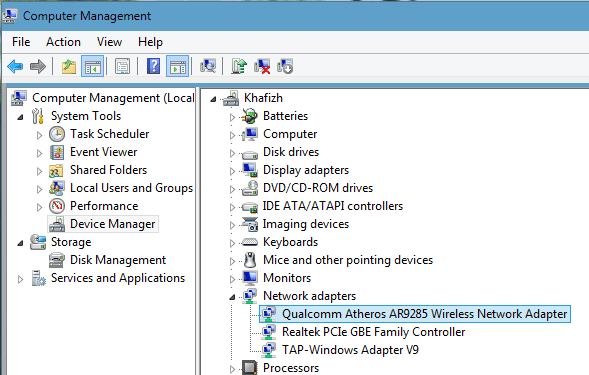This screenshot has height=375, width=589.
Task: Expand the Task Scheduler tree node
Action: (x=39, y=135)
